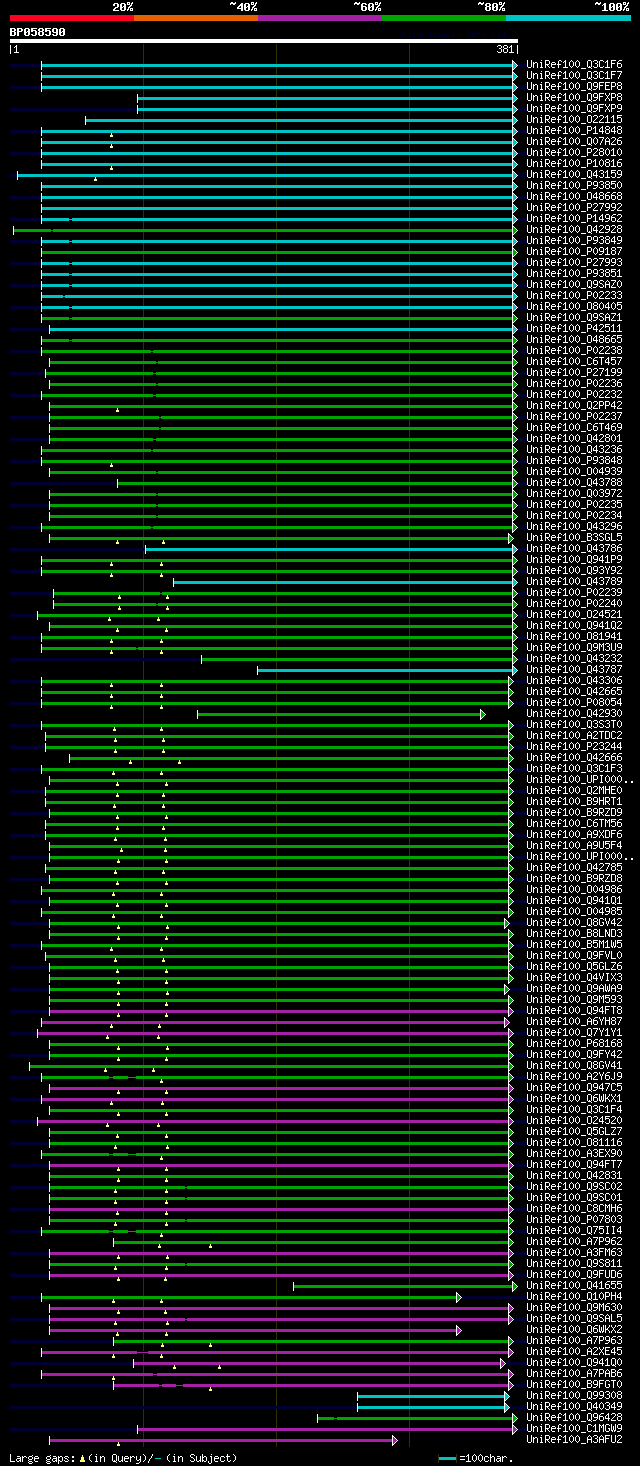Image resolution: width=640 pixels, height=1466 pixels.
Task: Select the label UniRef100_Q9M3U9
Action: tap(574, 648)
